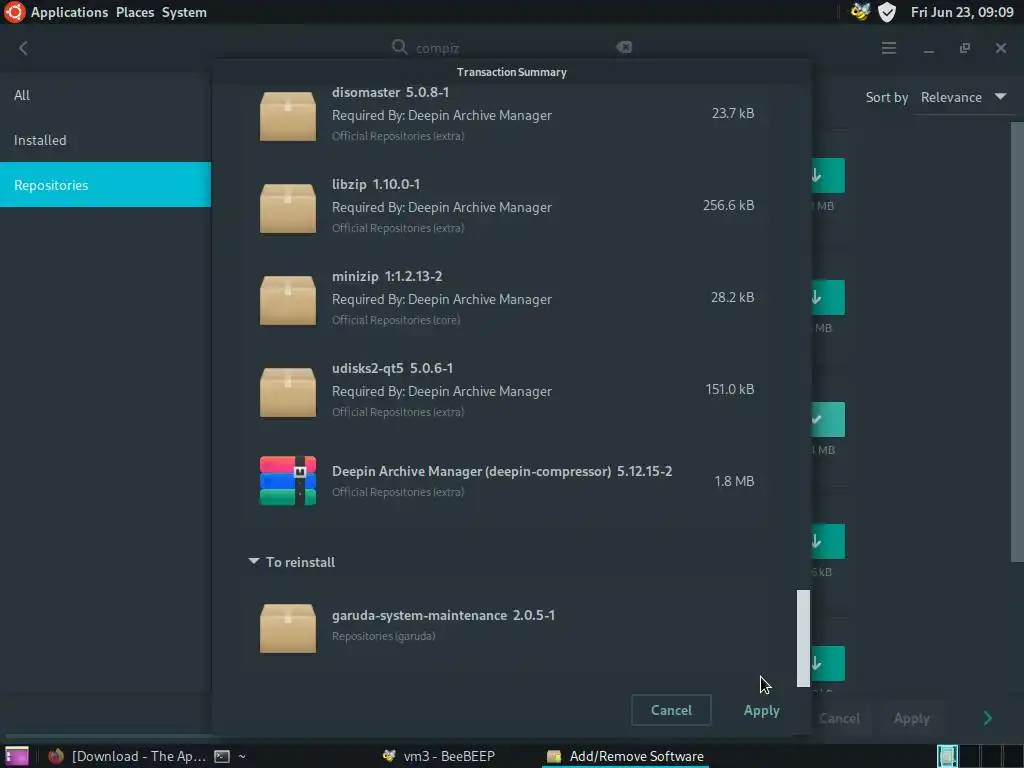Click the back arrow in header bar
Screen dimensions: 1024x768
pyautogui.click(x=23, y=48)
